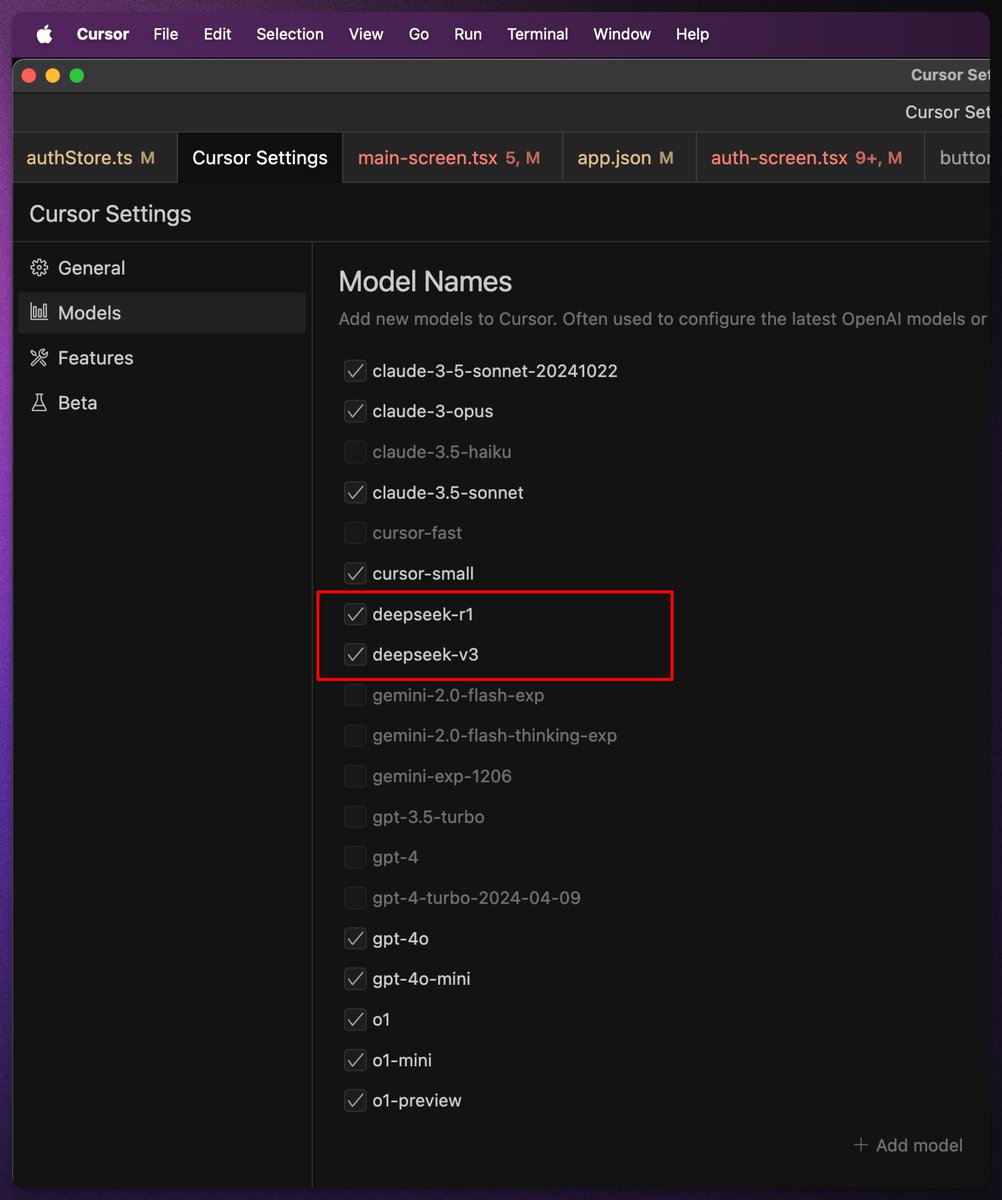Open the Terminal menu
The width and height of the screenshot is (1002, 1200).
[x=538, y=34]
